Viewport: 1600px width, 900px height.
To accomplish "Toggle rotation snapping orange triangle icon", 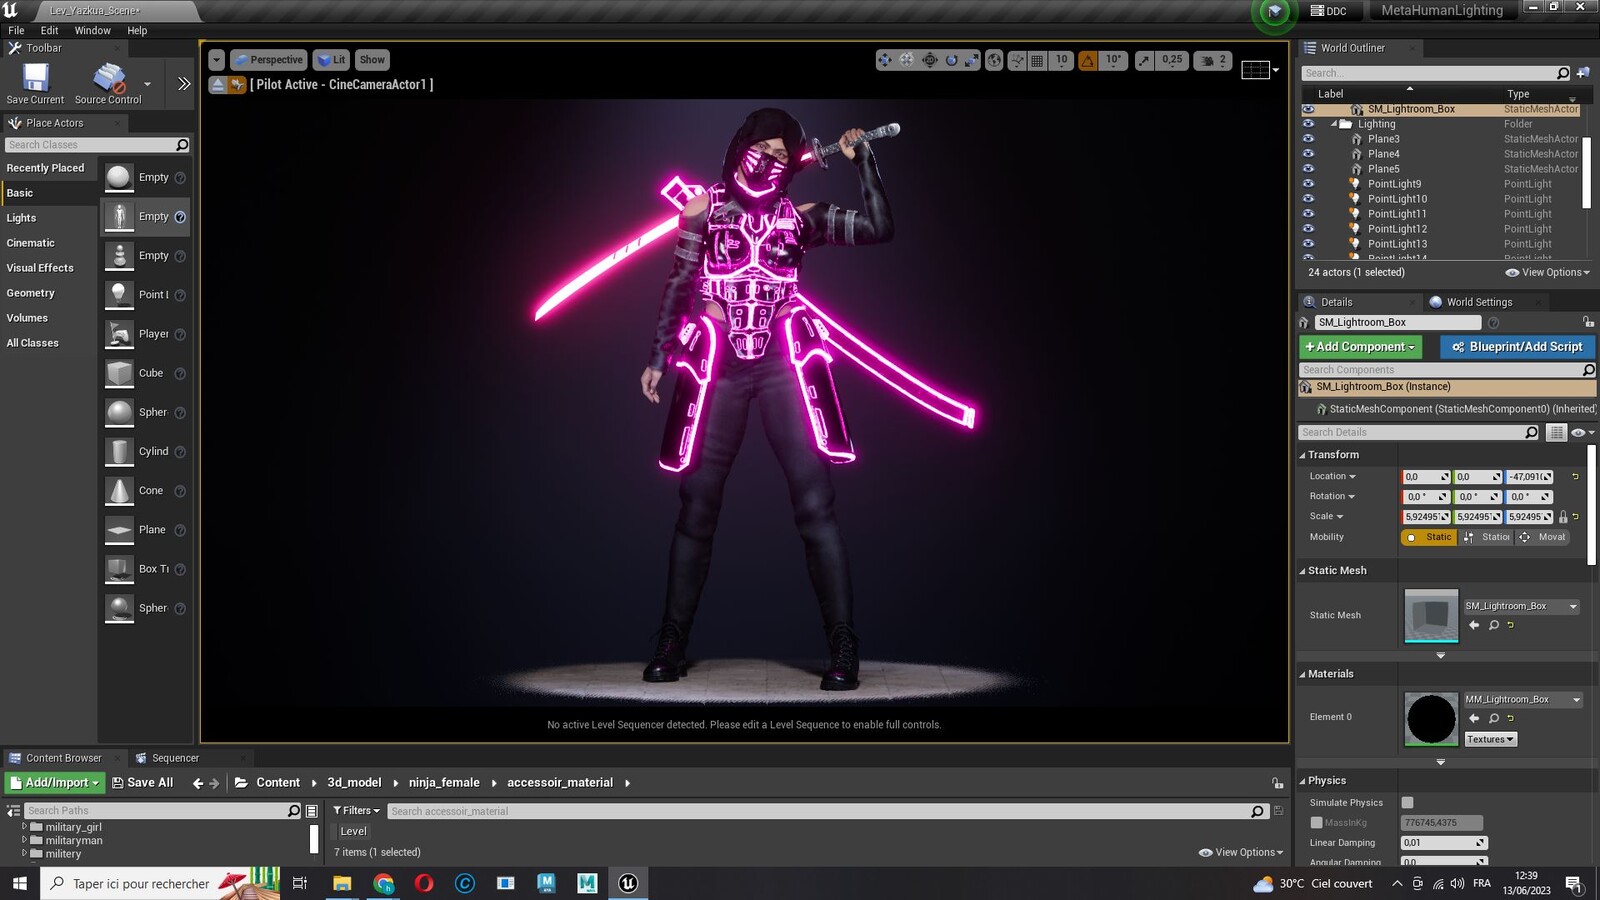I will 1088,60.
